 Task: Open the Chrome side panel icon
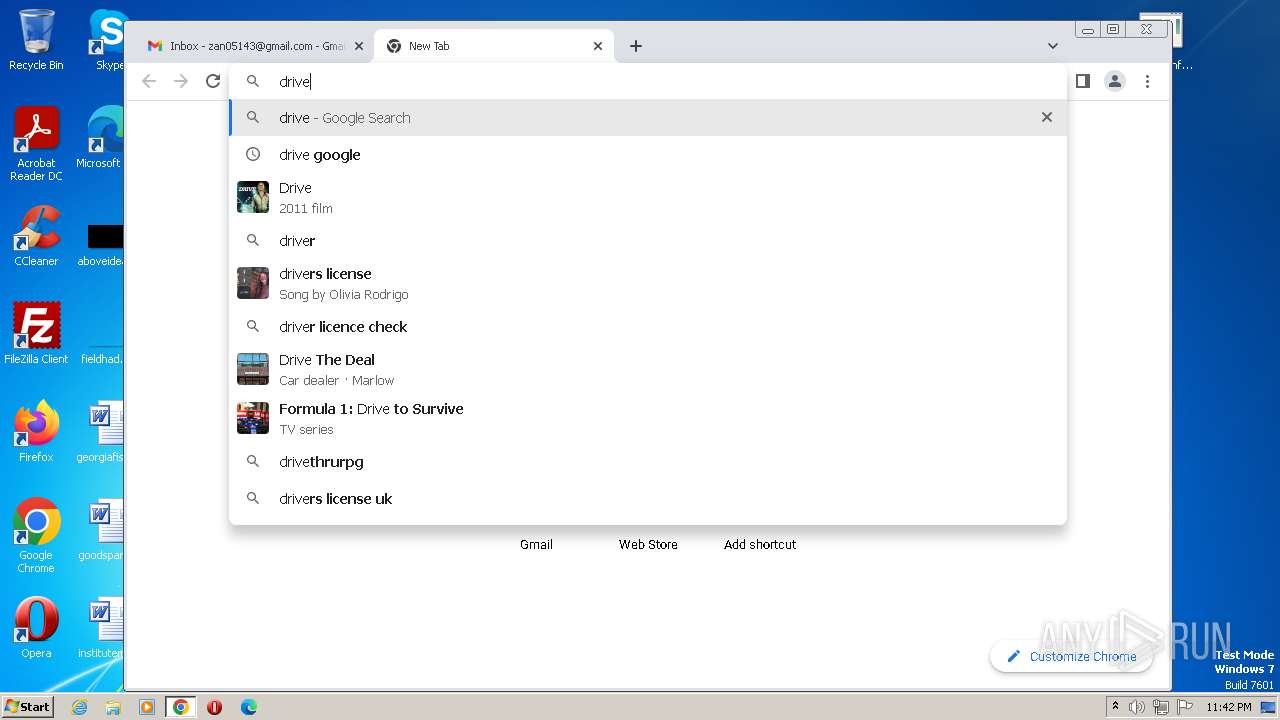point(1082,81)
